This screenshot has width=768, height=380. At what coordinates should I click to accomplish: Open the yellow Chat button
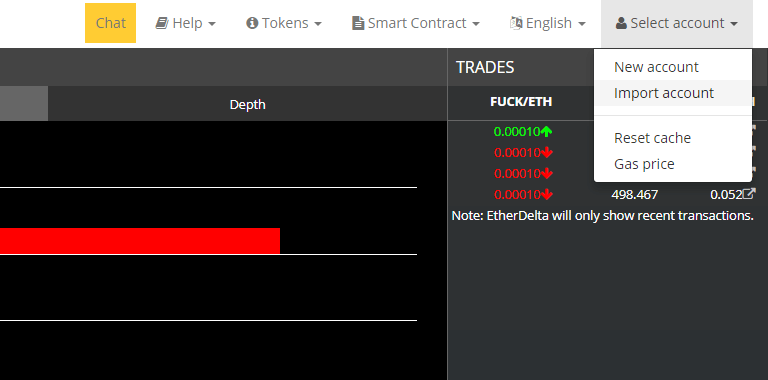[111, 23]
